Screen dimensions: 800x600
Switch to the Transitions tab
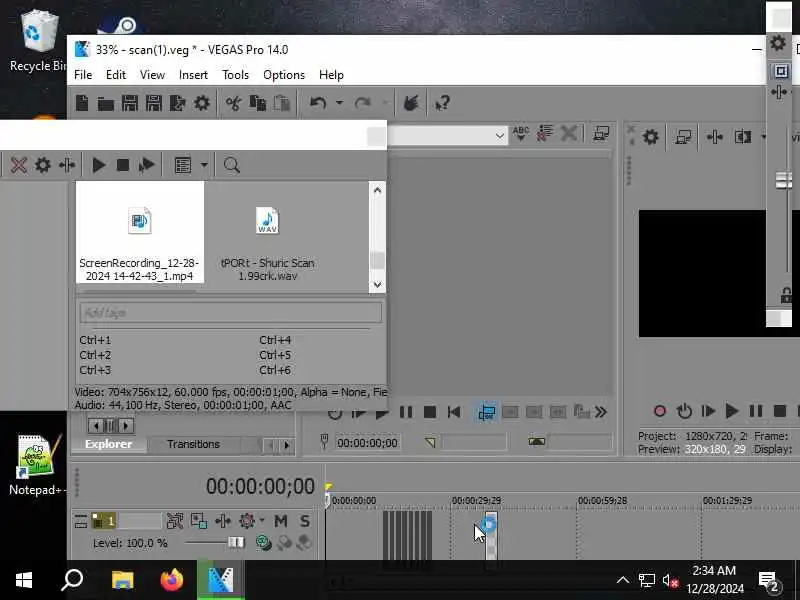pyautogui.click(x=193, y=444)
